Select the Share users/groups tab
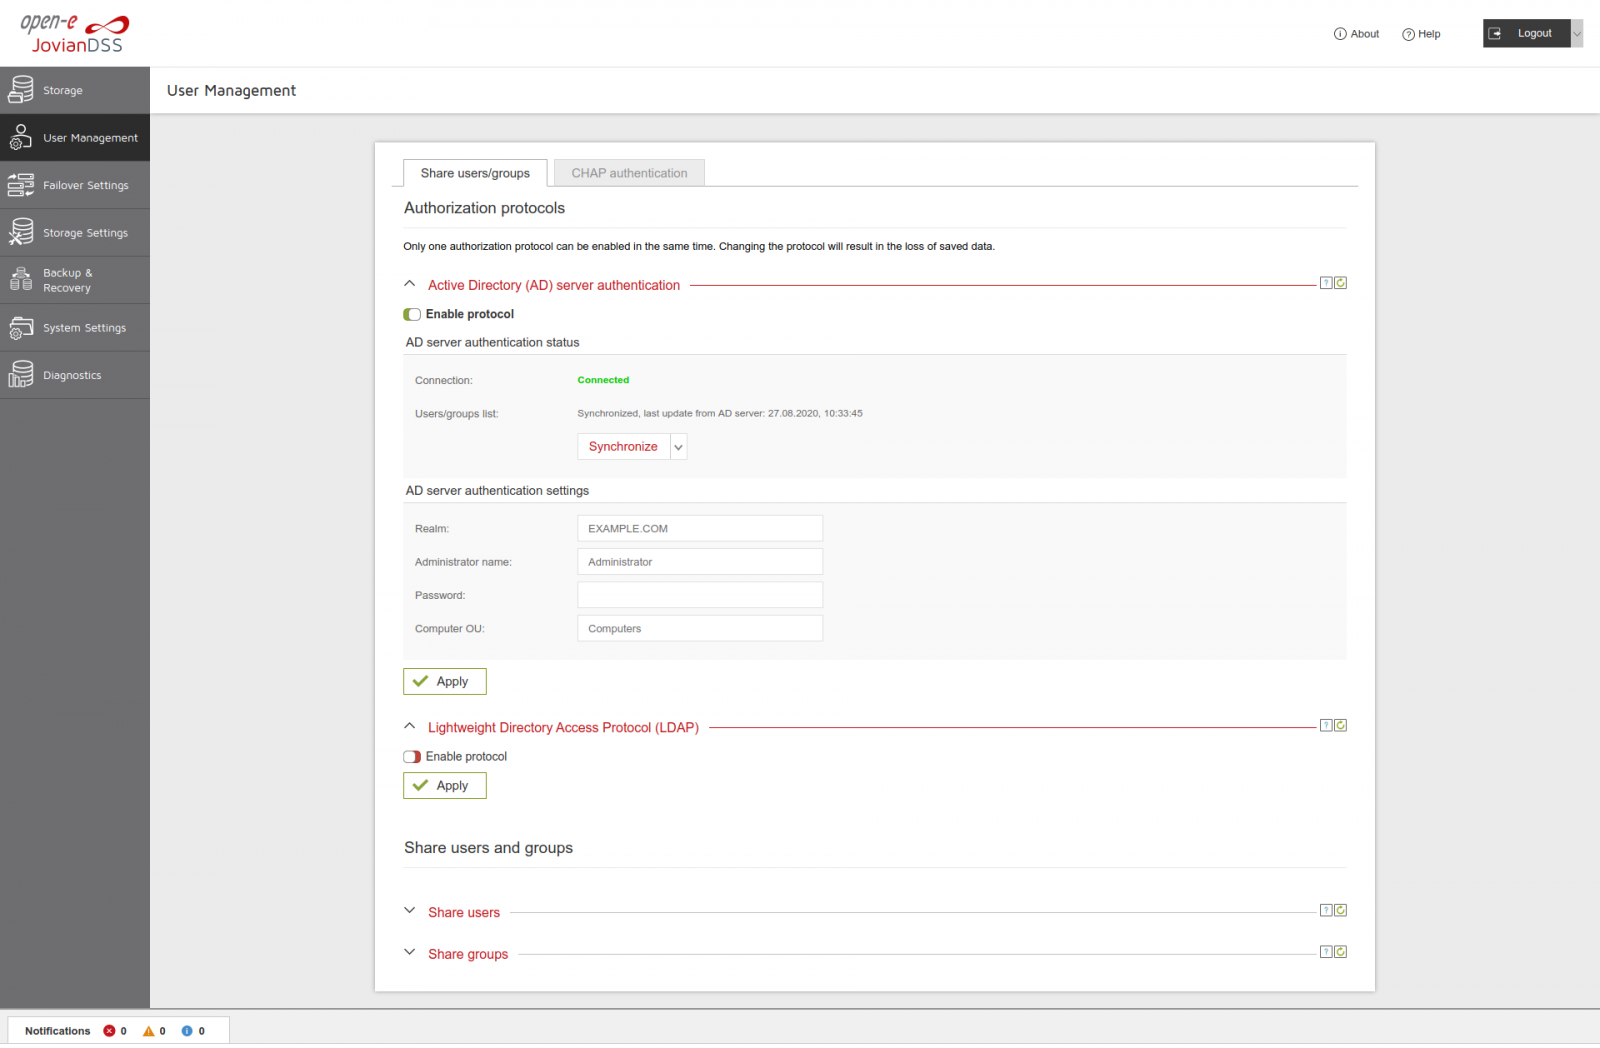The image size is (1600, 1048). coord(475,173)
